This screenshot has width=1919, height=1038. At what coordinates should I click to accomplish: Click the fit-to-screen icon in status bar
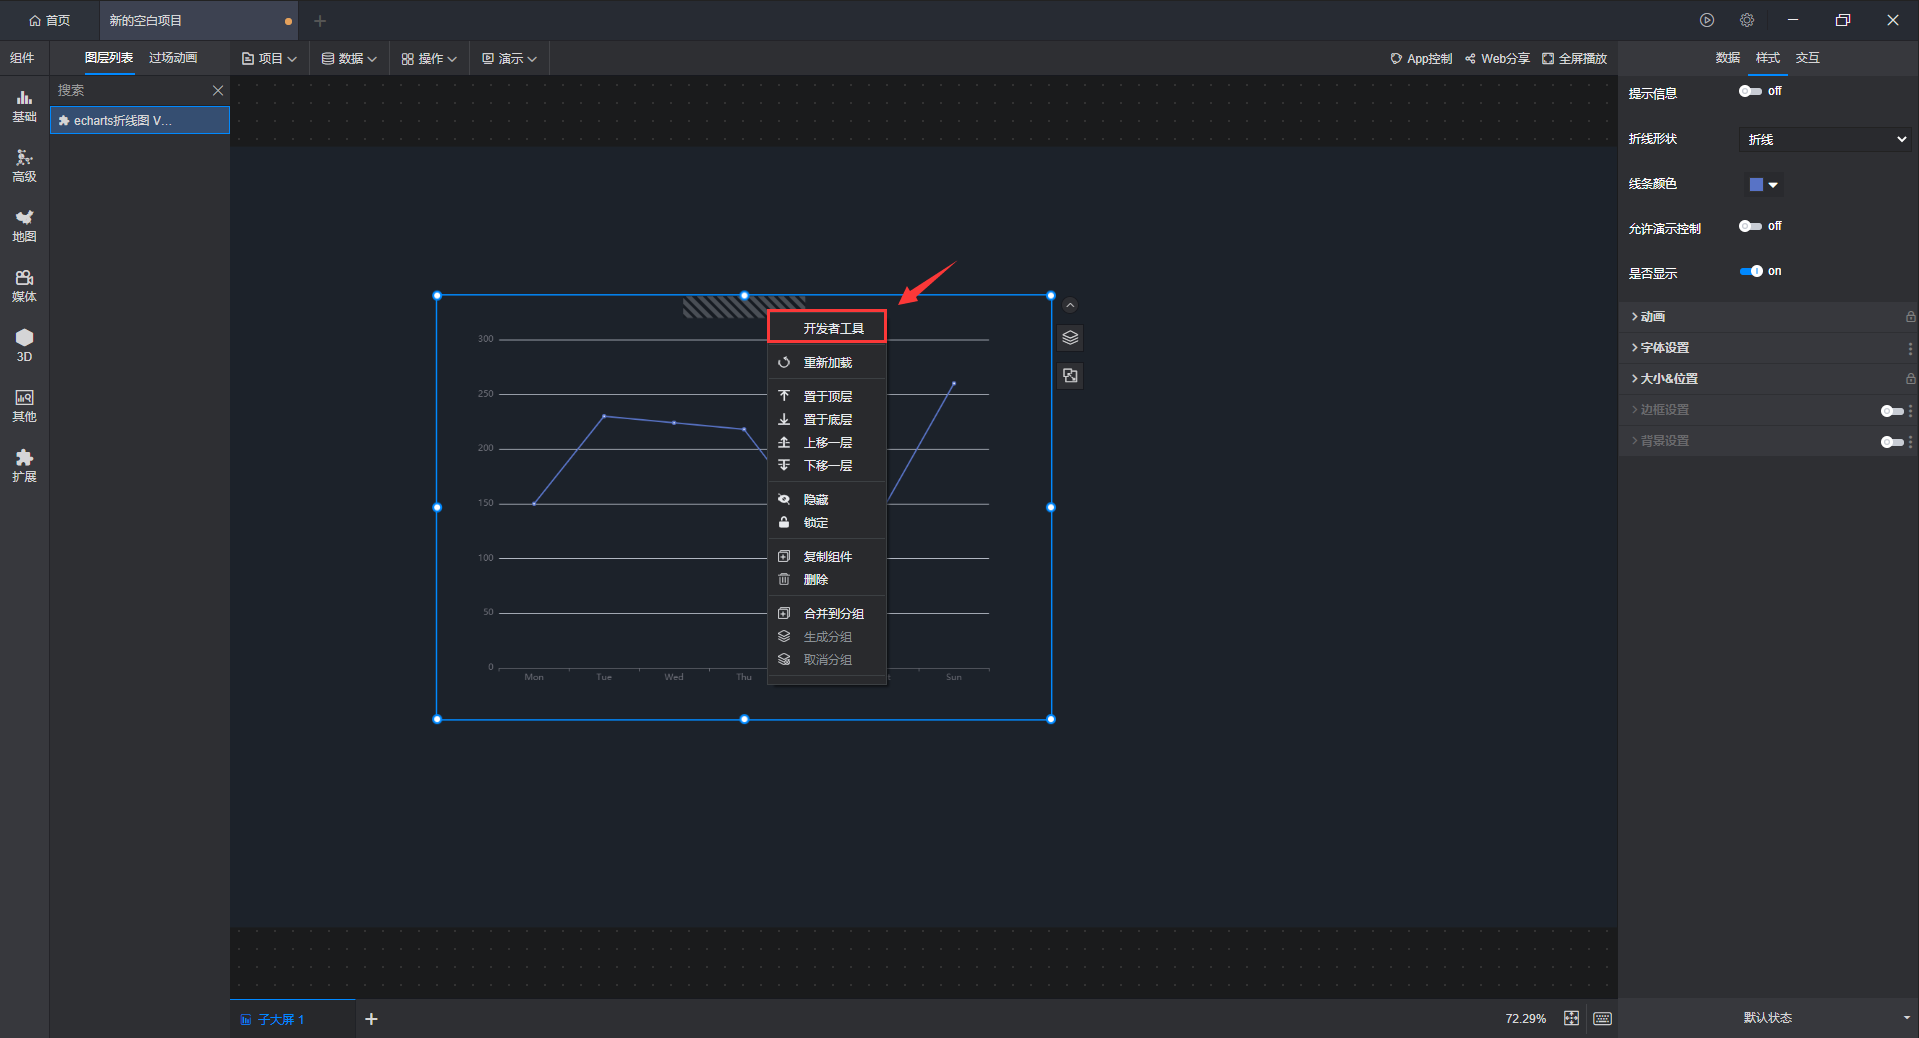tap(1571, 1018)
